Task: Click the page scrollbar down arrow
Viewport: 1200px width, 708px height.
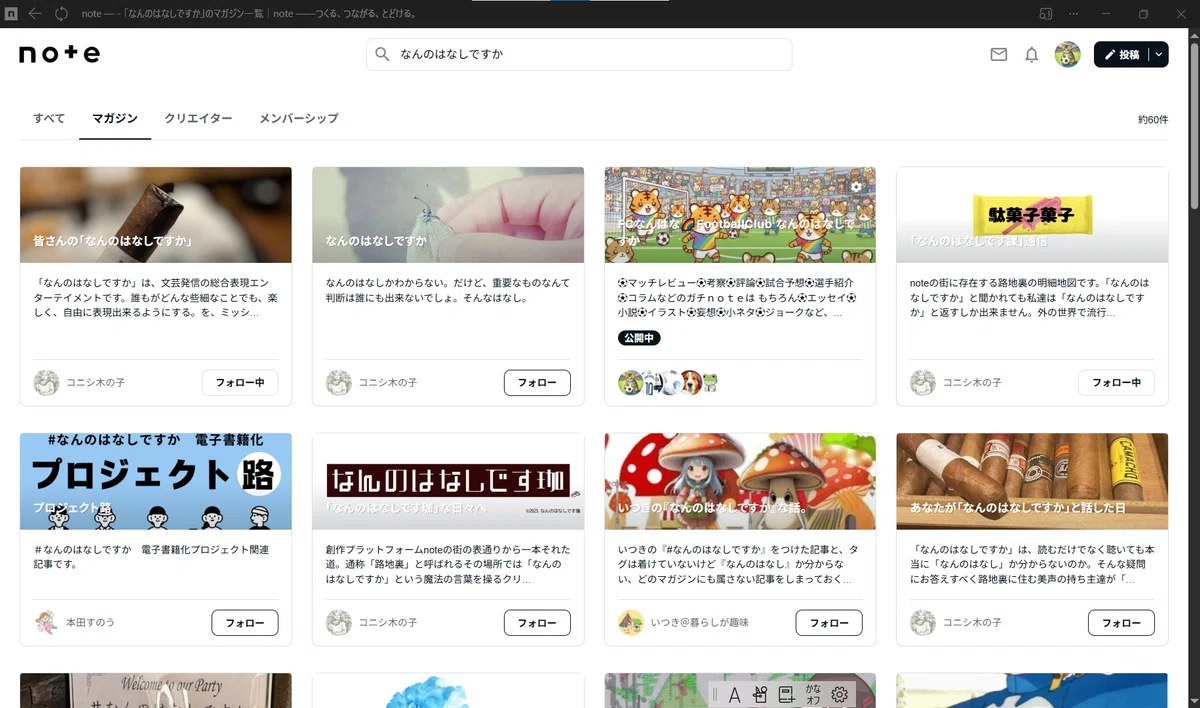Action: point(1193,701)
